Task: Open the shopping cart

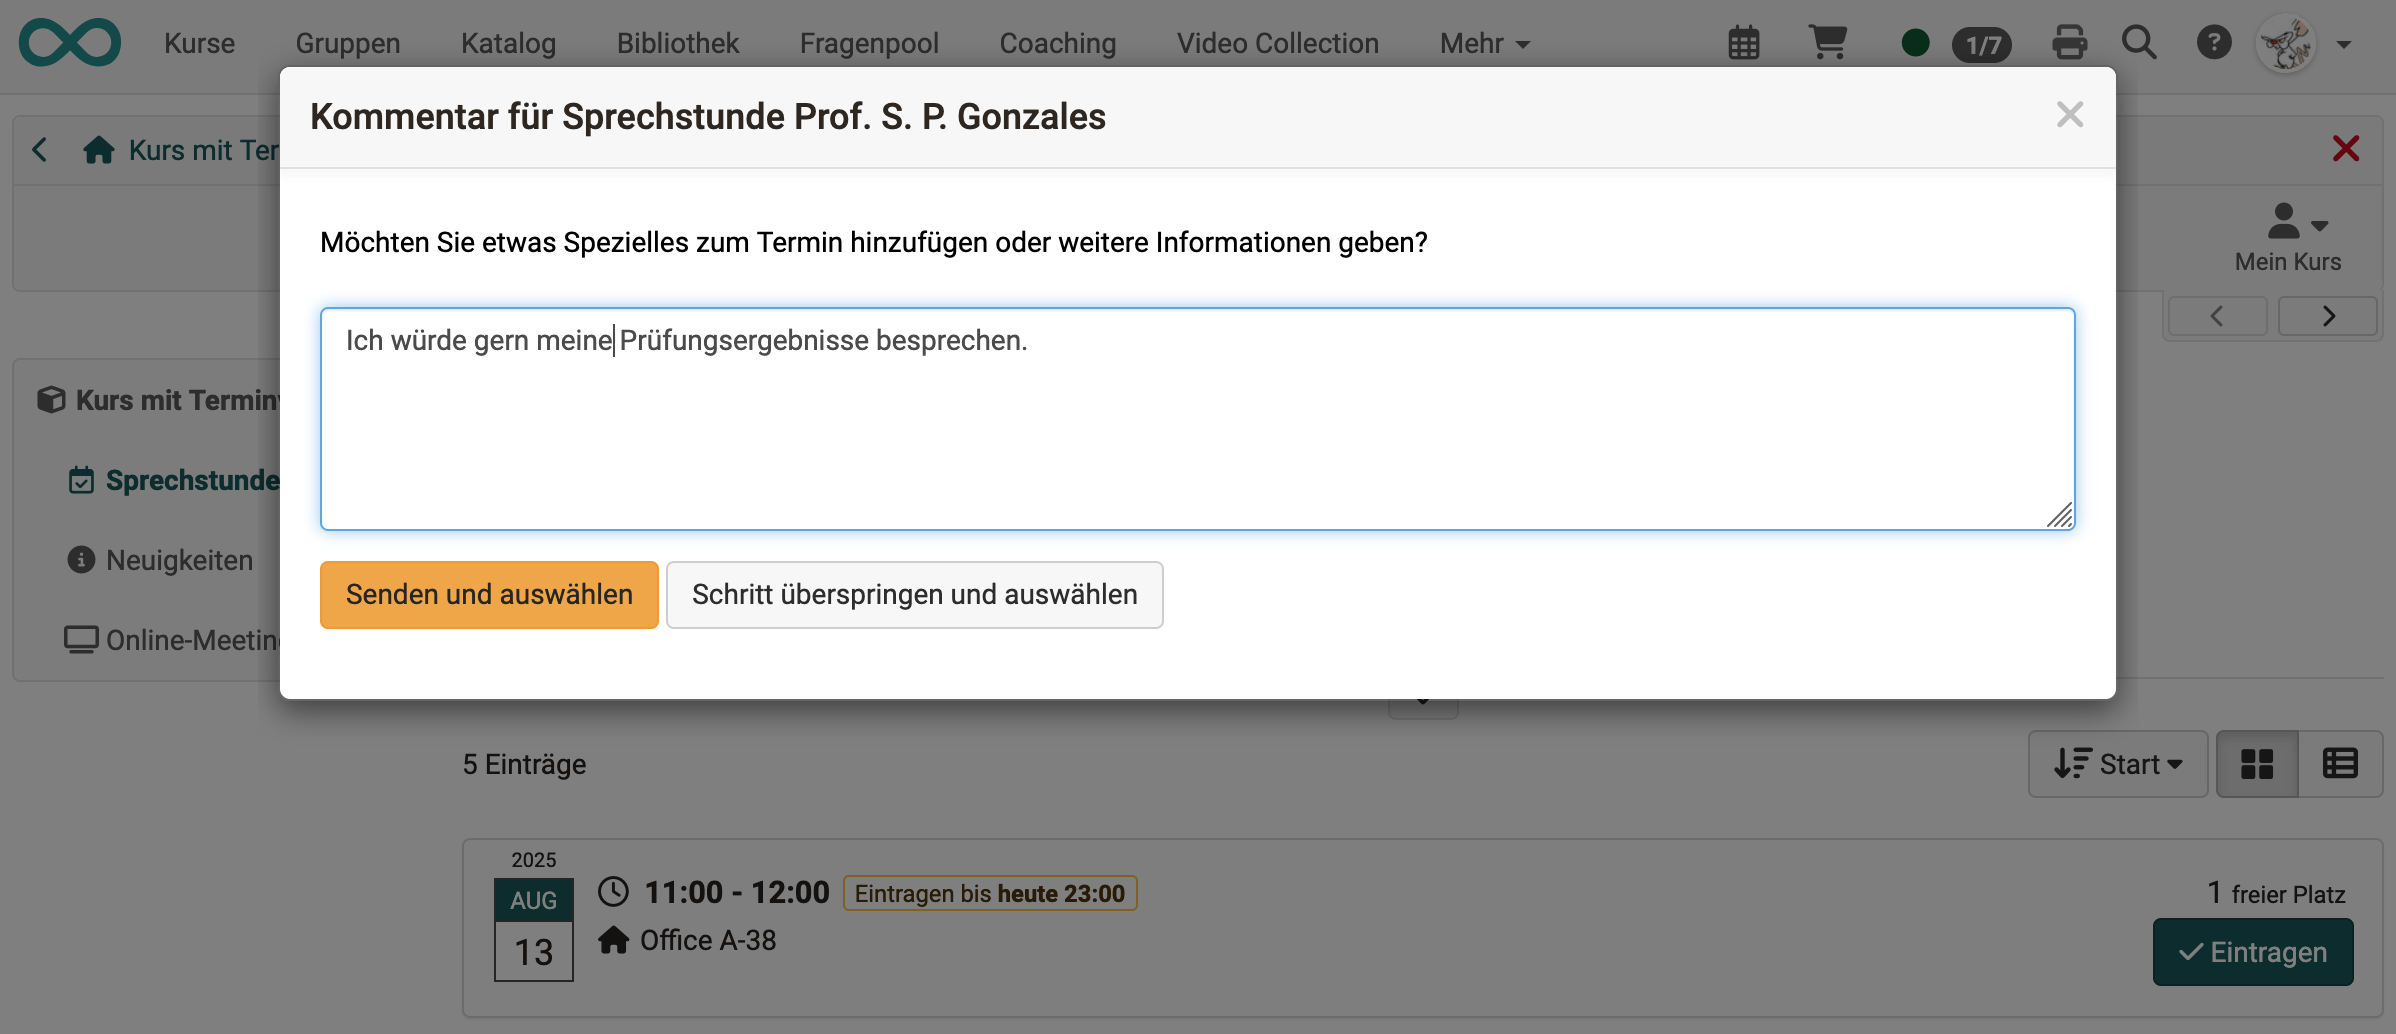Action: 1830,42
